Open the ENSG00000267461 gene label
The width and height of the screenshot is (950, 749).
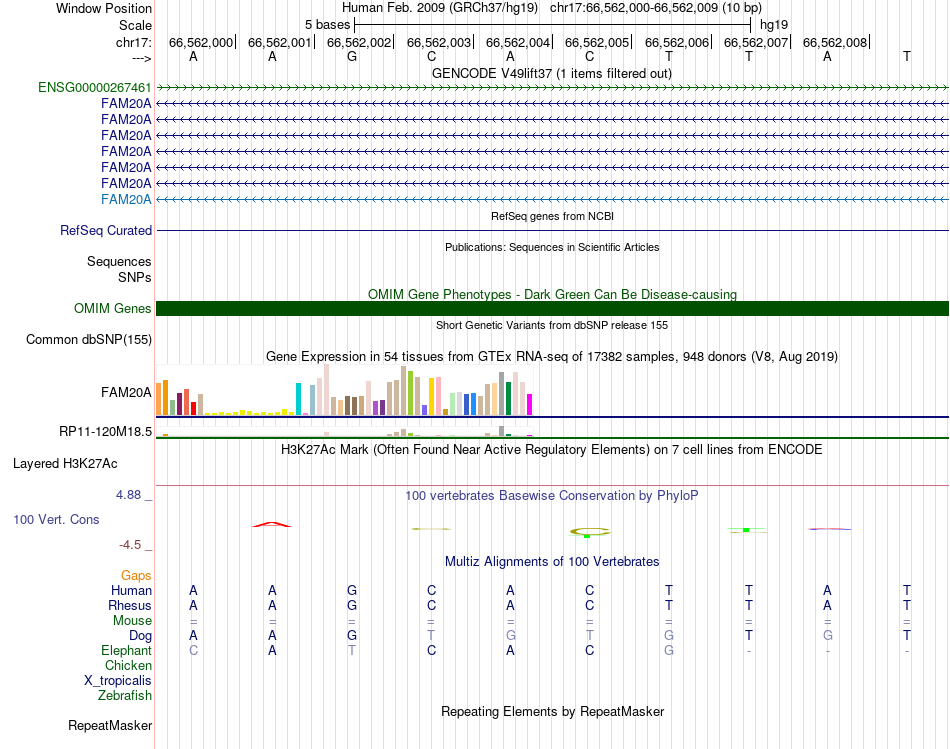[95, 87]
